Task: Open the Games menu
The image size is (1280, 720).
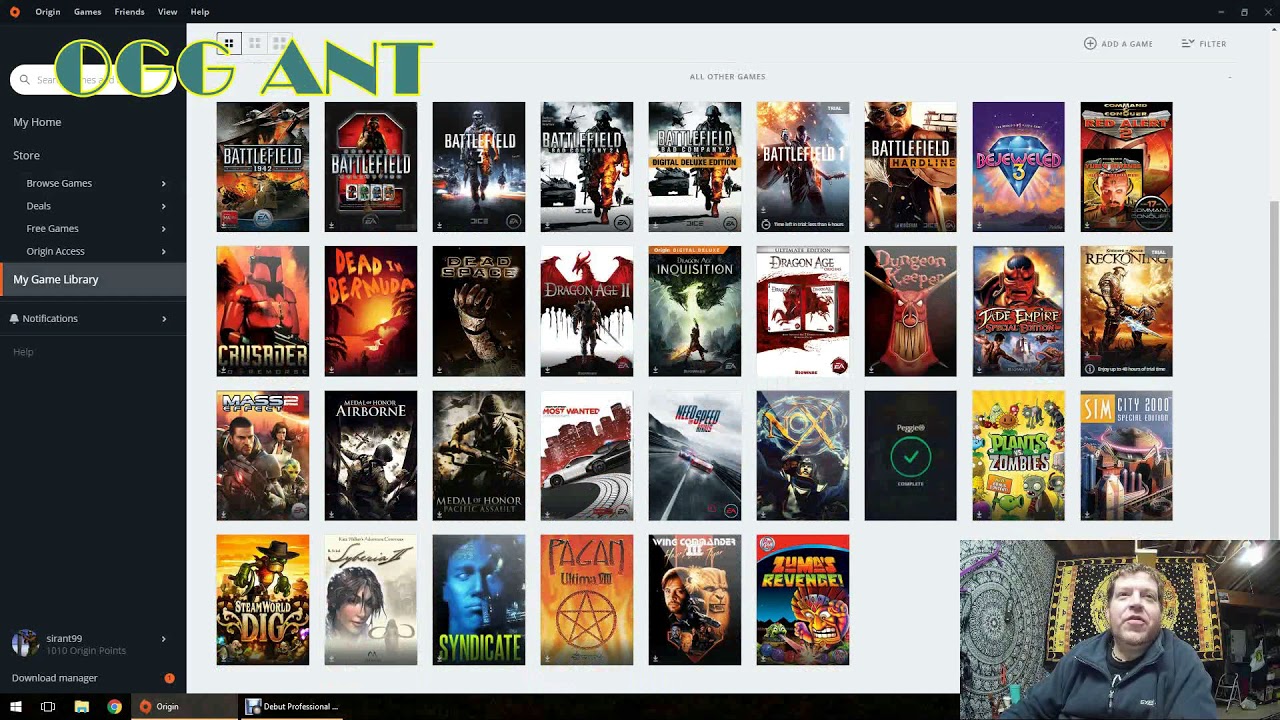Action: (87, 12)
